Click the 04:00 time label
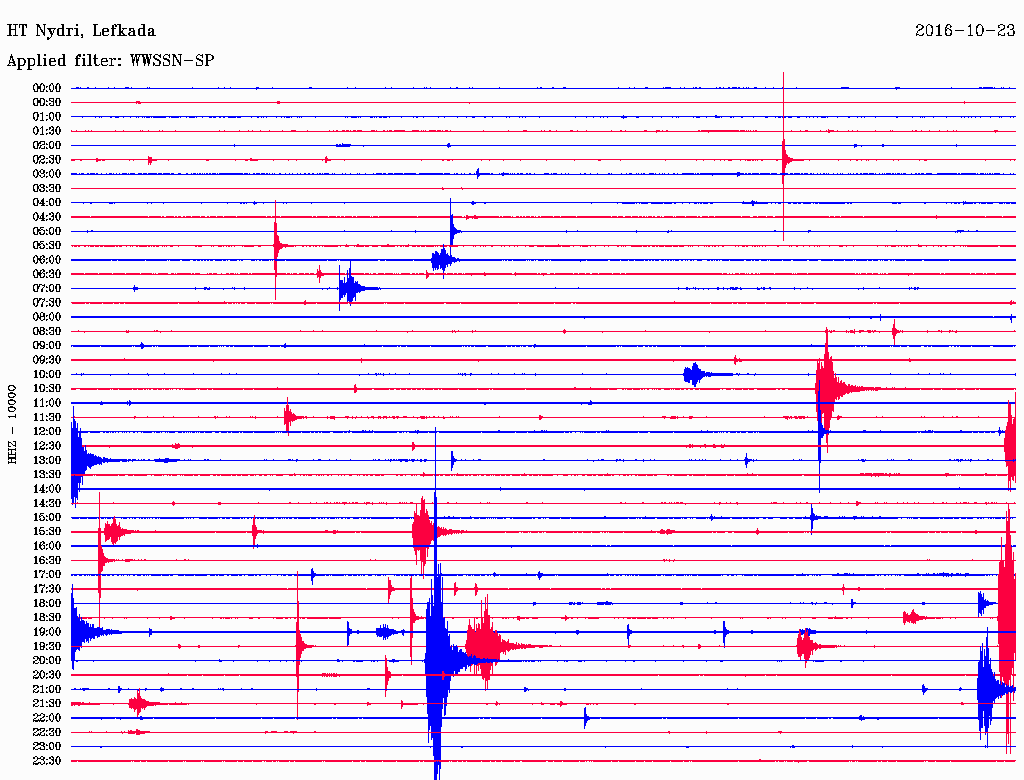 tap(47, 203)
